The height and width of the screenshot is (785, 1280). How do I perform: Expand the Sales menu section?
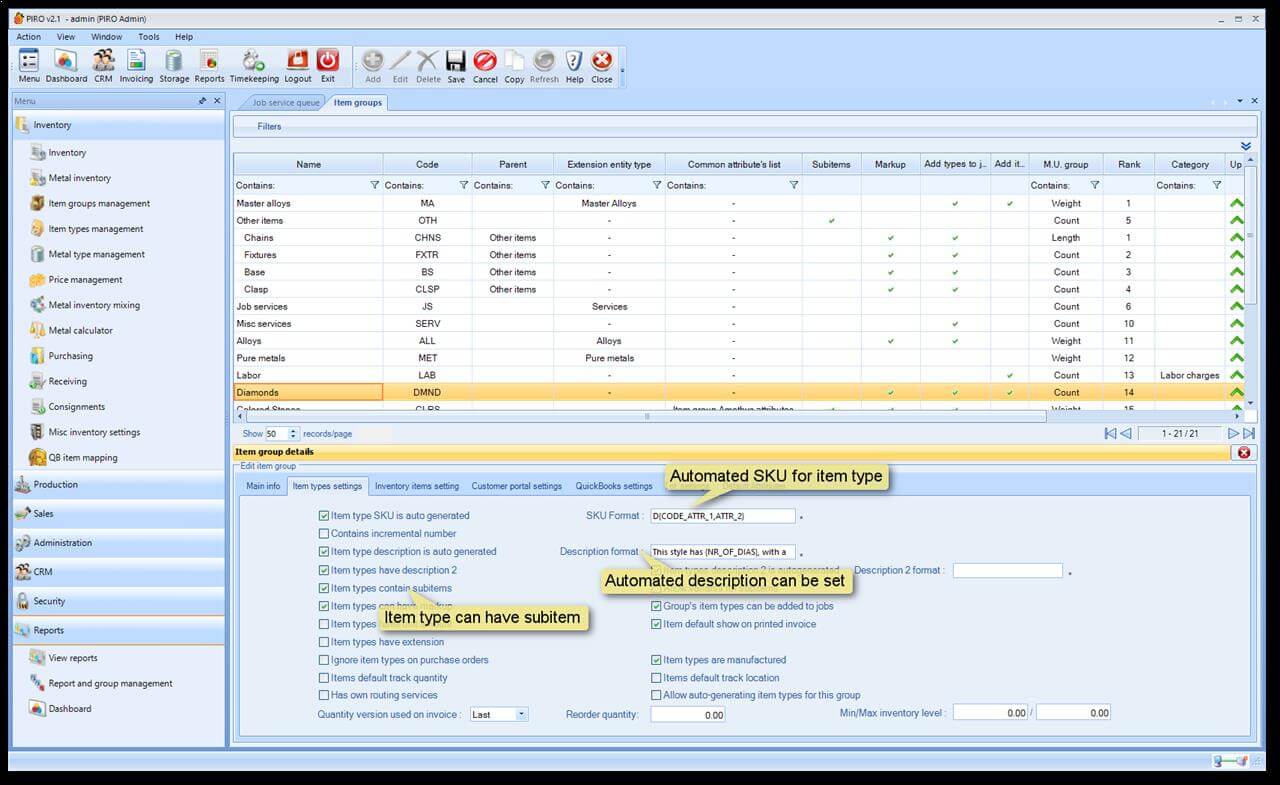click(x=118, y=513)
